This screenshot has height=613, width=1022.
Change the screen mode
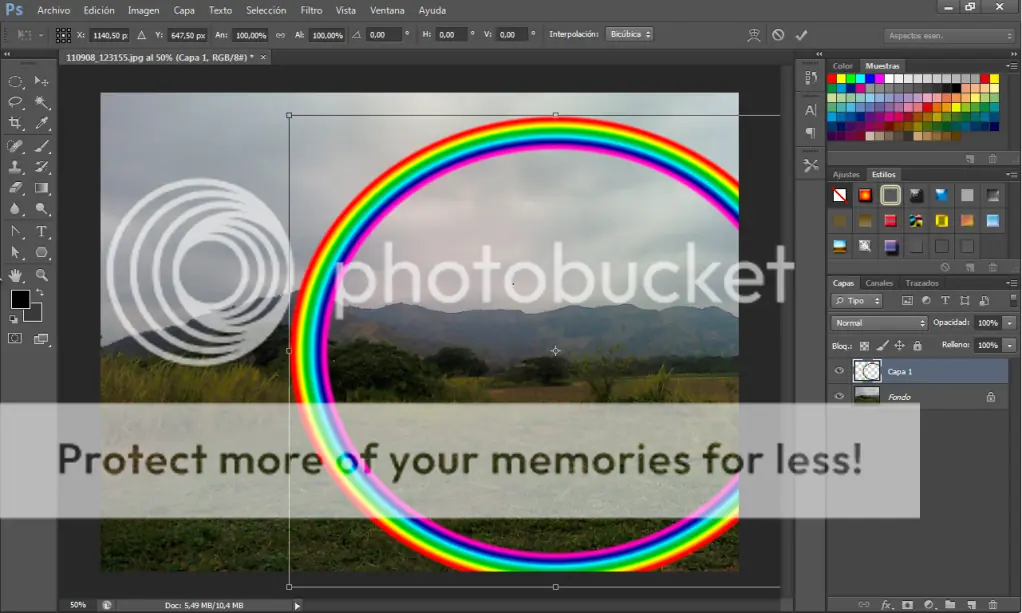(x=41, y=338)
